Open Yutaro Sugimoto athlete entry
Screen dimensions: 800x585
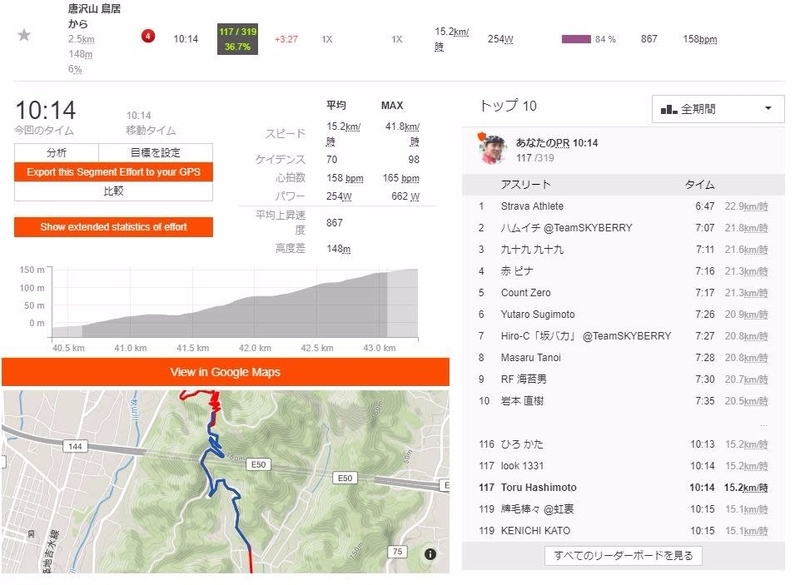[538, 314]
